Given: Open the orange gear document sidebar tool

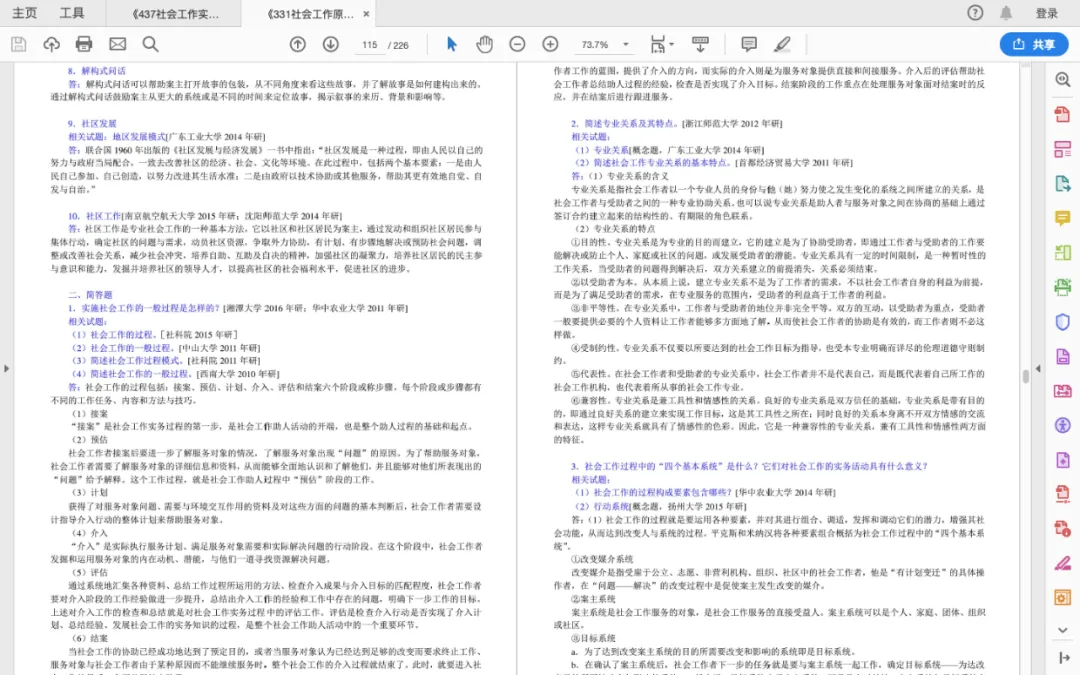Looking at the screenshot, I should pos(1063,598).
